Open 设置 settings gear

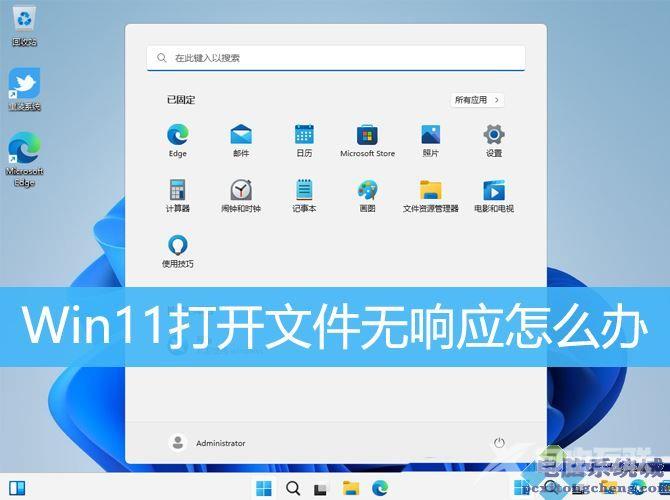pos(494,141)
